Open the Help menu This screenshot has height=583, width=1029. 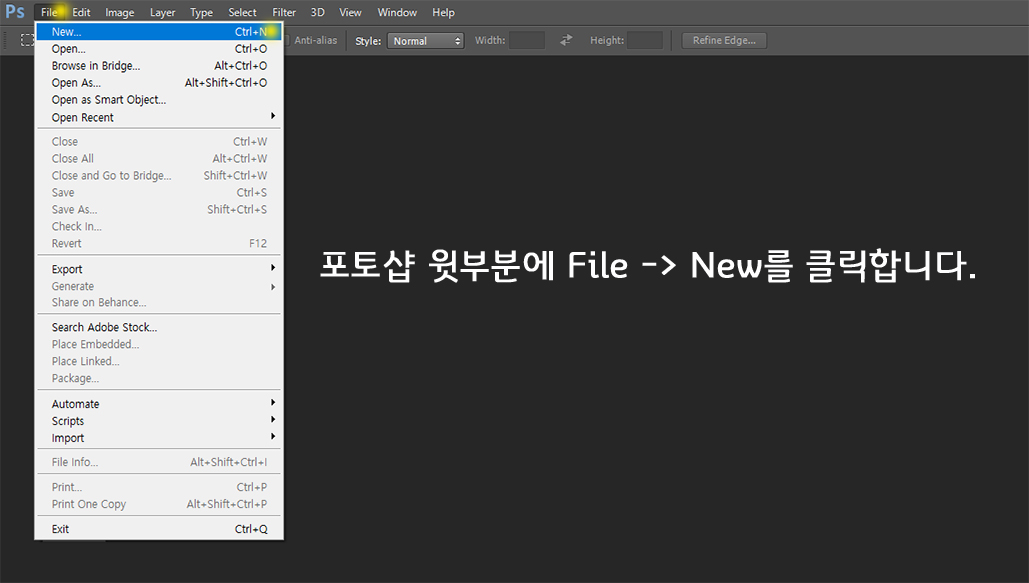pos(444,12)
